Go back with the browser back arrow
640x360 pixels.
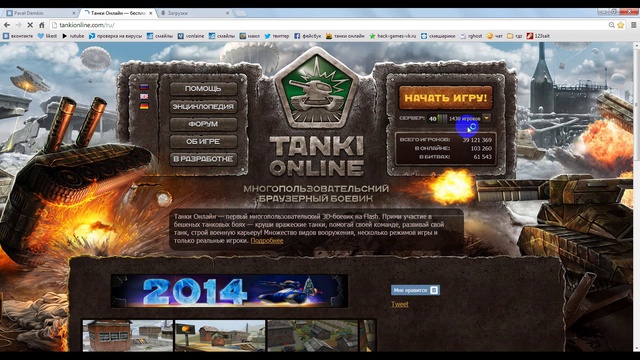click(x=7, y=25)
